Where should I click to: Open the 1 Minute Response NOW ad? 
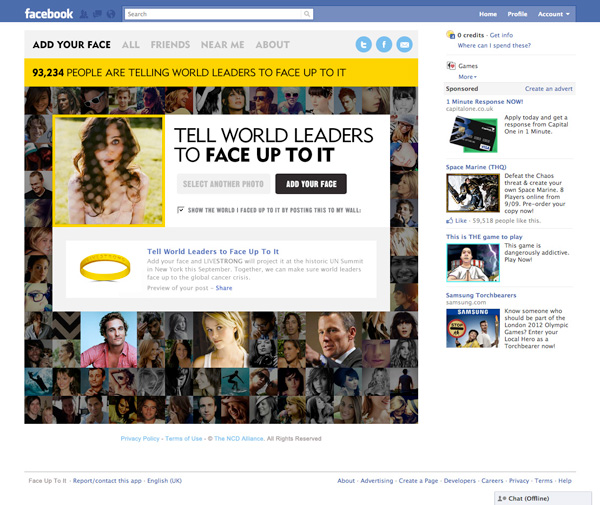click(484, 102)
